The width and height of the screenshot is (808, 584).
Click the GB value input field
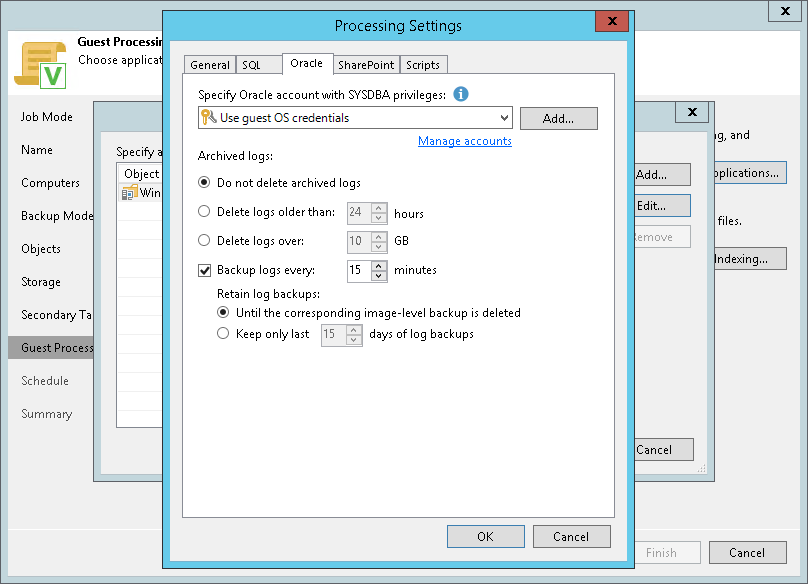(x=360, y=241)
